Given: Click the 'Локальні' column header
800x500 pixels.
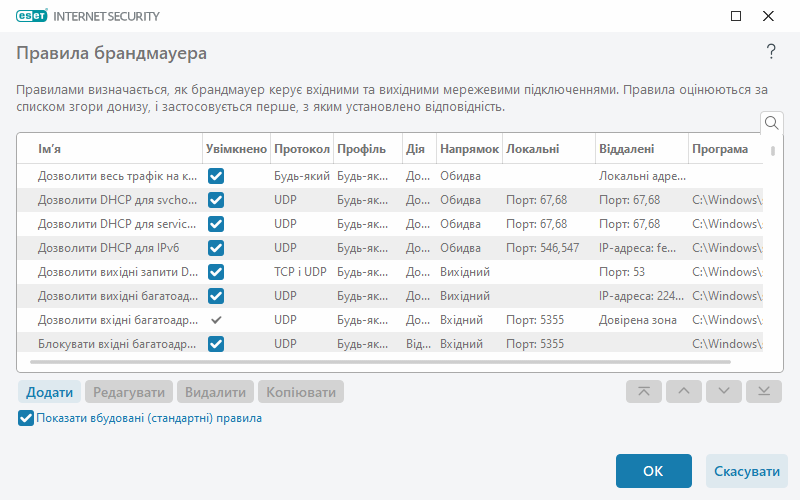Looking at the screenshot, I should click(x=548, y=149).
